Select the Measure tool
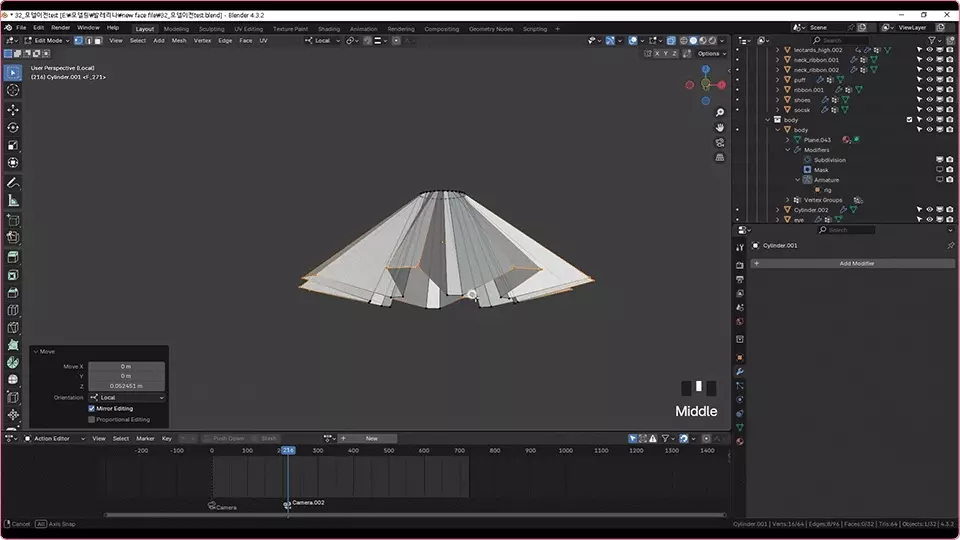This screenshot has height=540, width=960. click(13, 201)
